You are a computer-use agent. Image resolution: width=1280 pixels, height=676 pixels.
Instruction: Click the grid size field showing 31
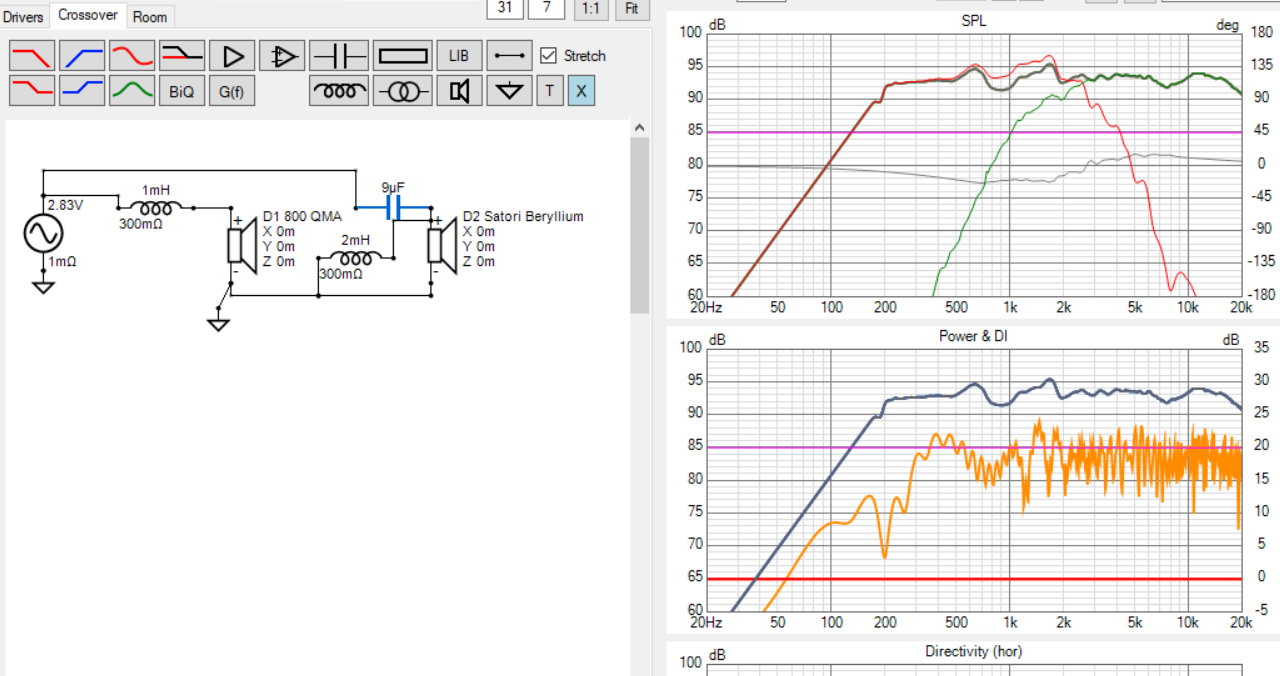point(505,8)
